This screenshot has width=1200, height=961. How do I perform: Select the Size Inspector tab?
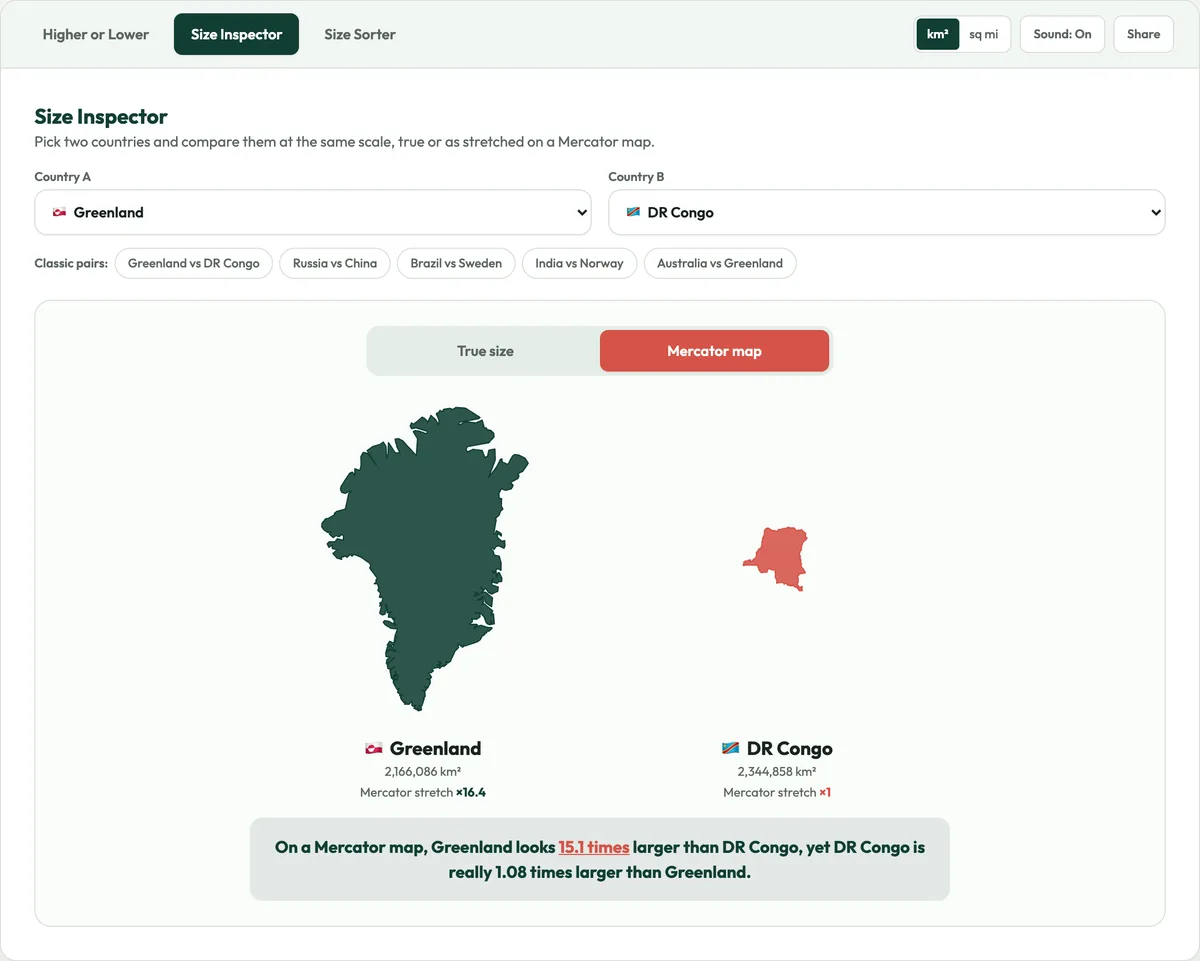click(x=236, y=34)
